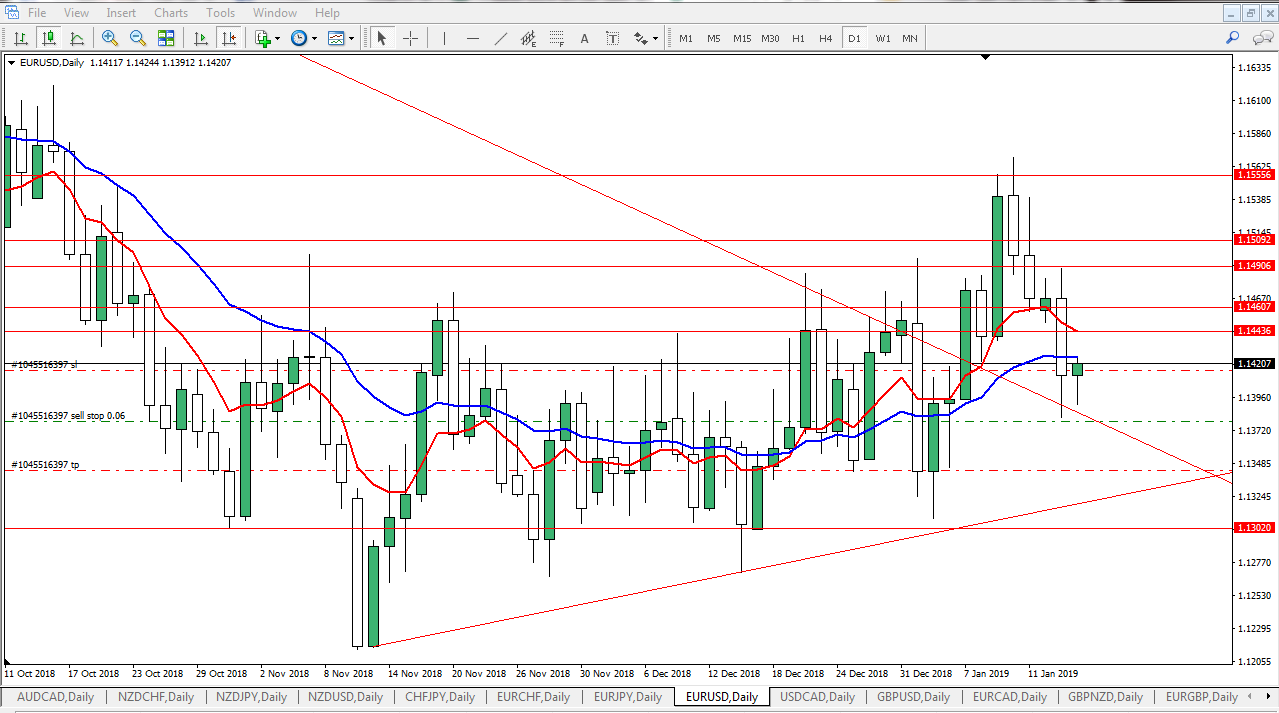This screenshot has width=1279, height=713.
Task: Click the sell stop 0.06 order label
Action: 68,415
